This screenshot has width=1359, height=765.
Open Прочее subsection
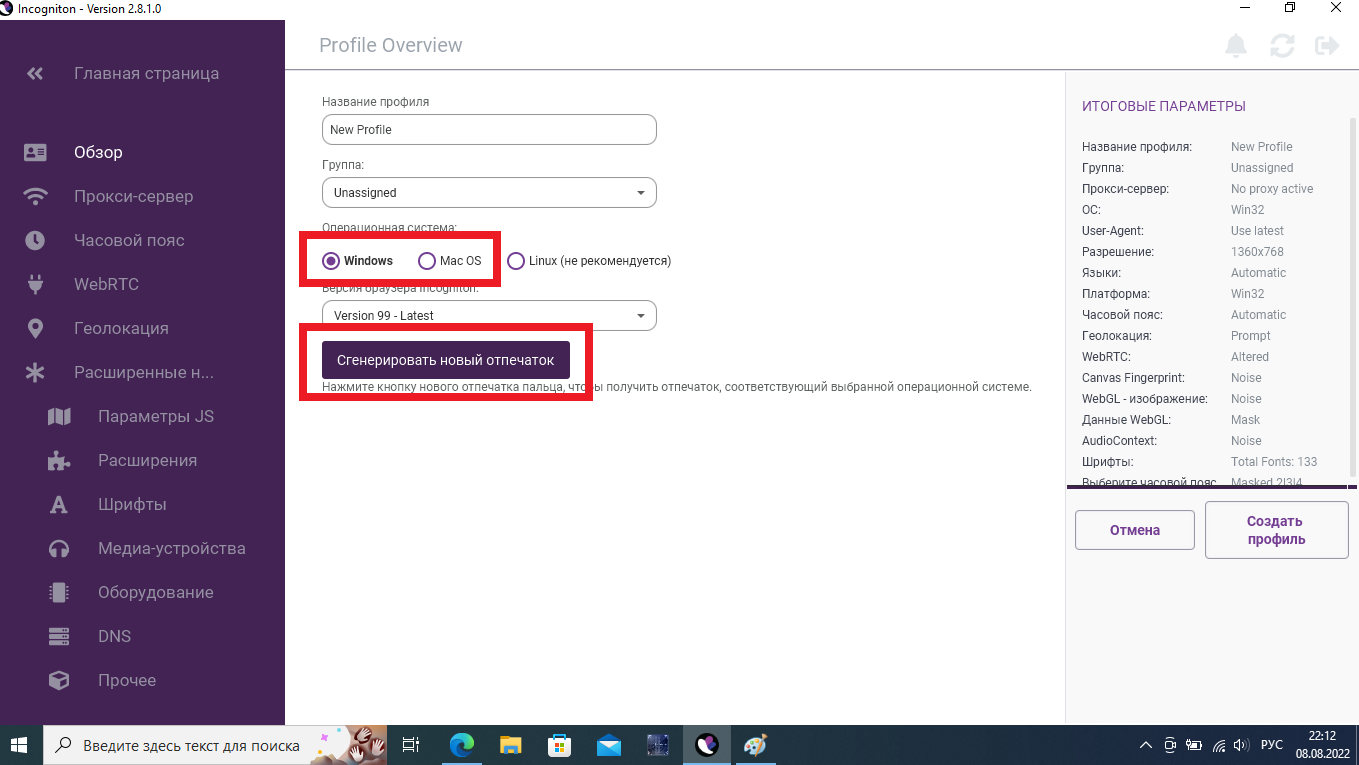point(127,680)
